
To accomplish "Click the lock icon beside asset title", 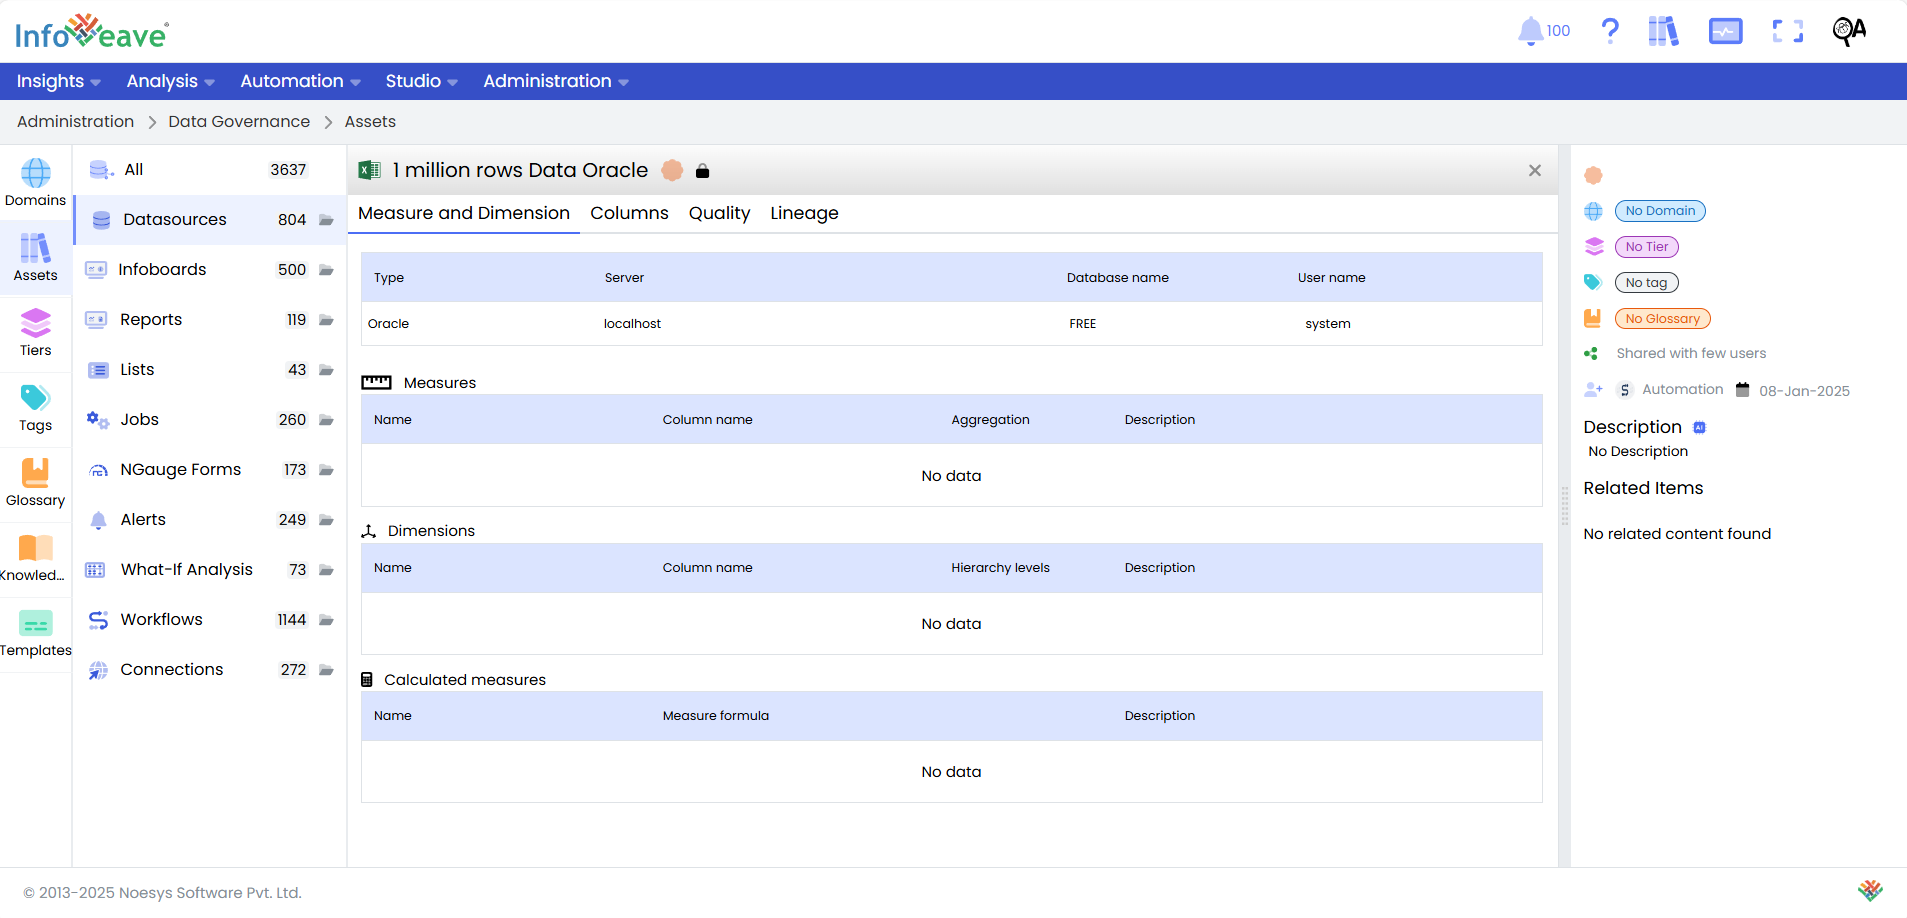I will pyautogui.click(x=703, y=171).
